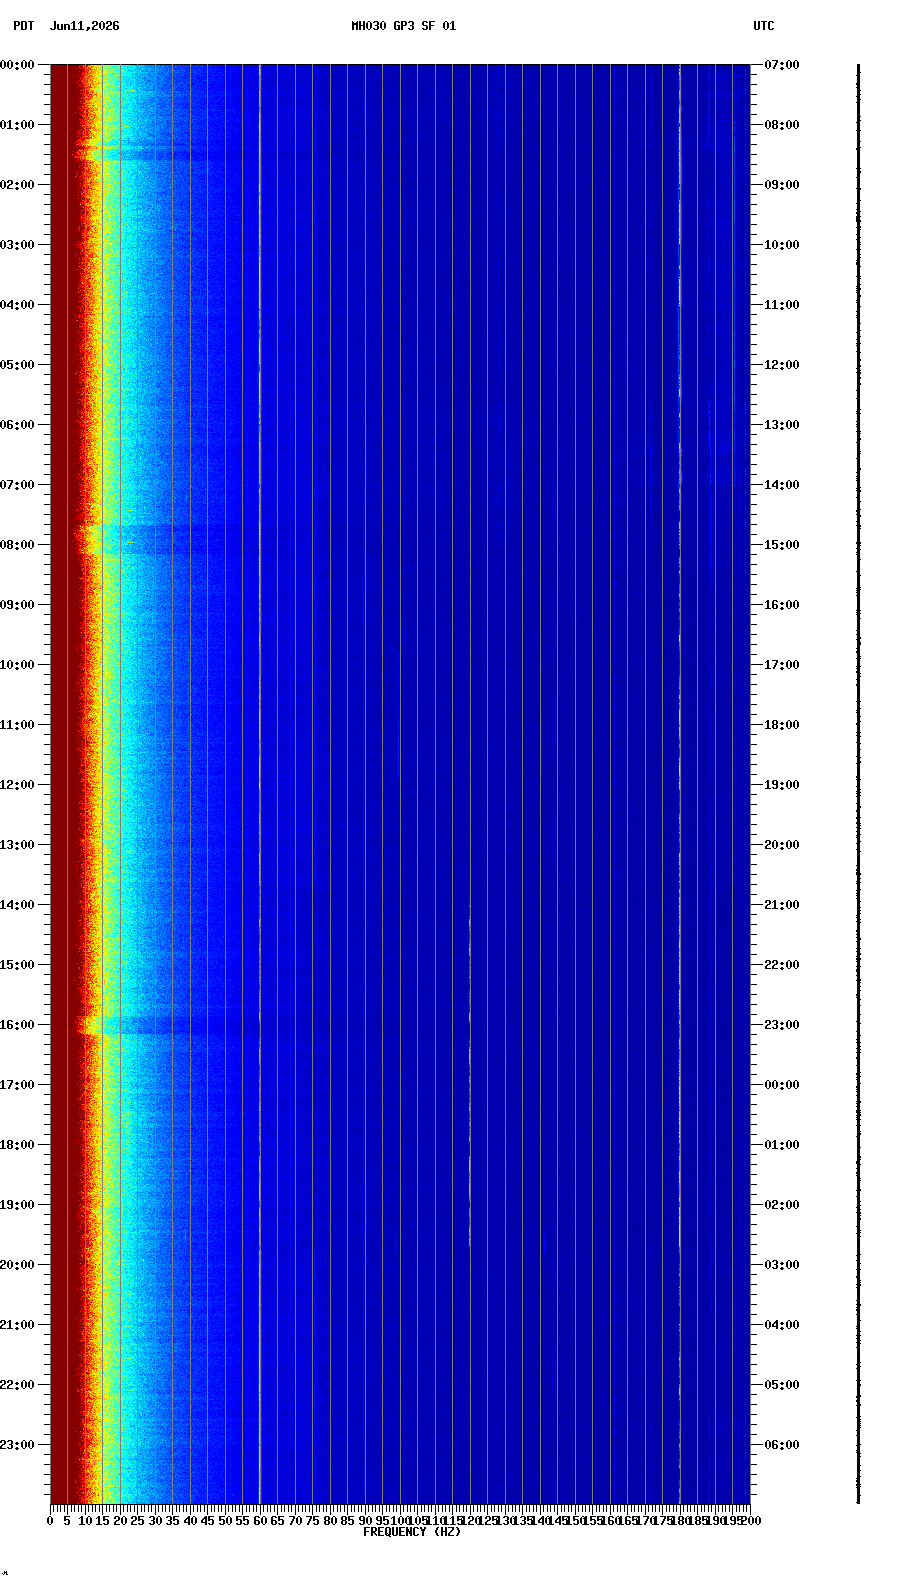Click the 22:00 label on the UTC axis

point(782,965)
